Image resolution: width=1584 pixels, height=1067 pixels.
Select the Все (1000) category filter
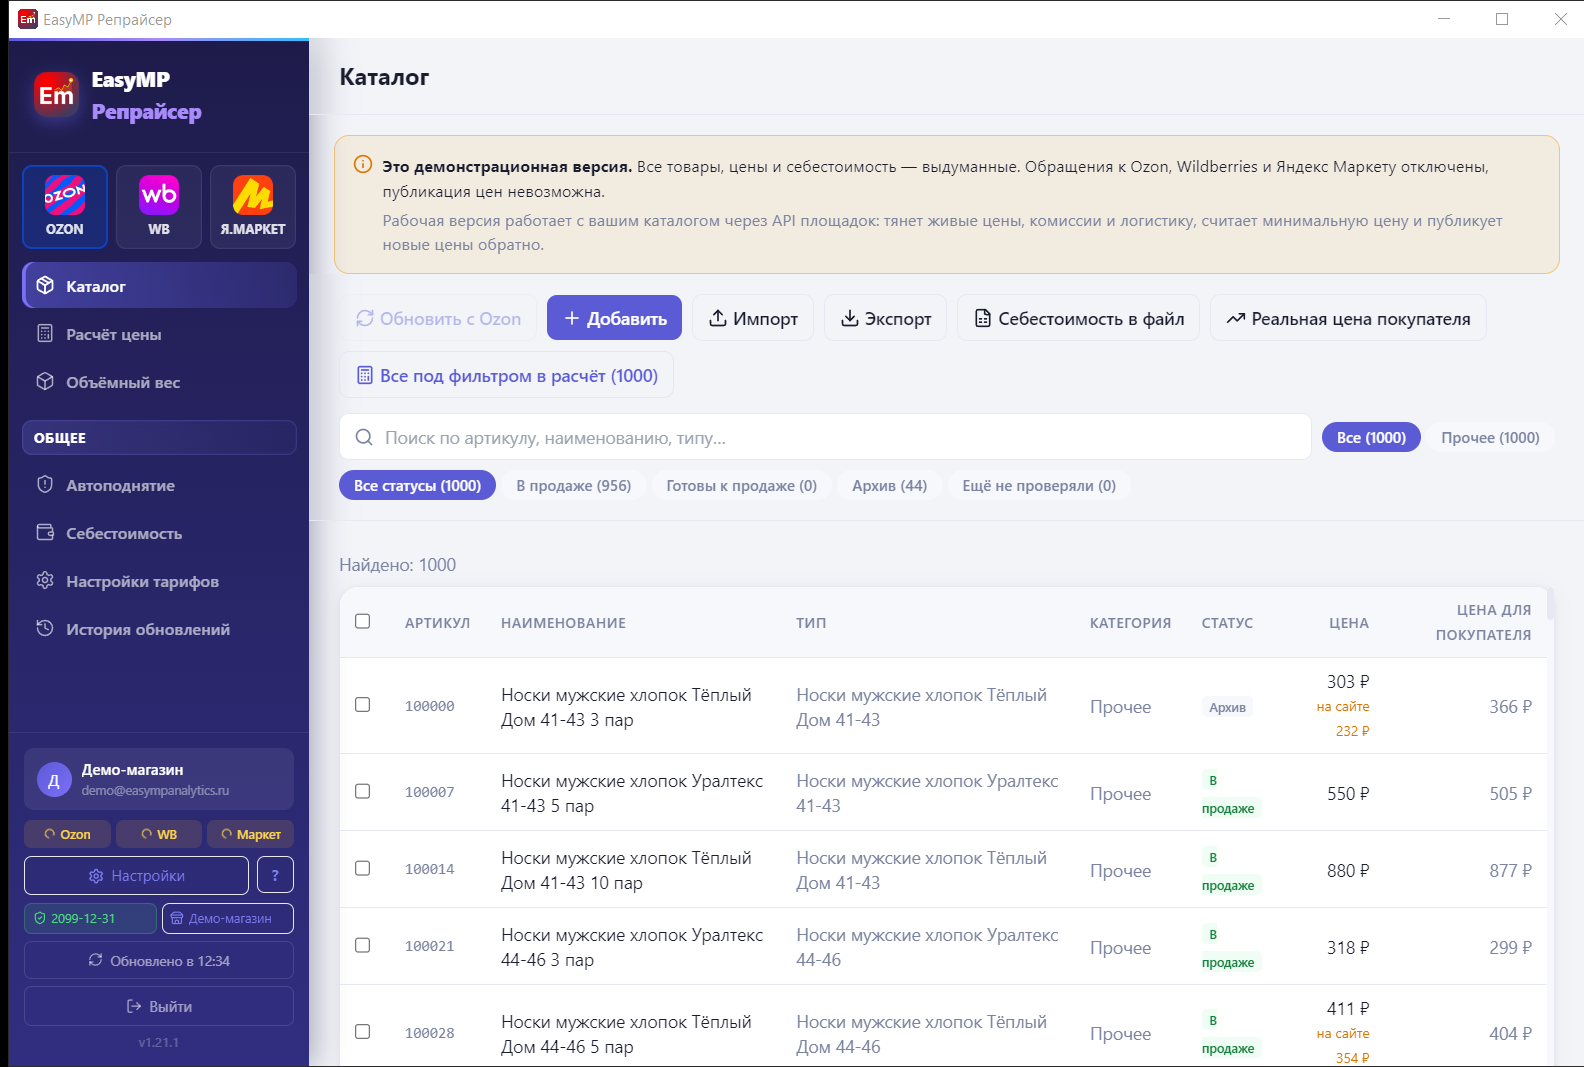1371,437
